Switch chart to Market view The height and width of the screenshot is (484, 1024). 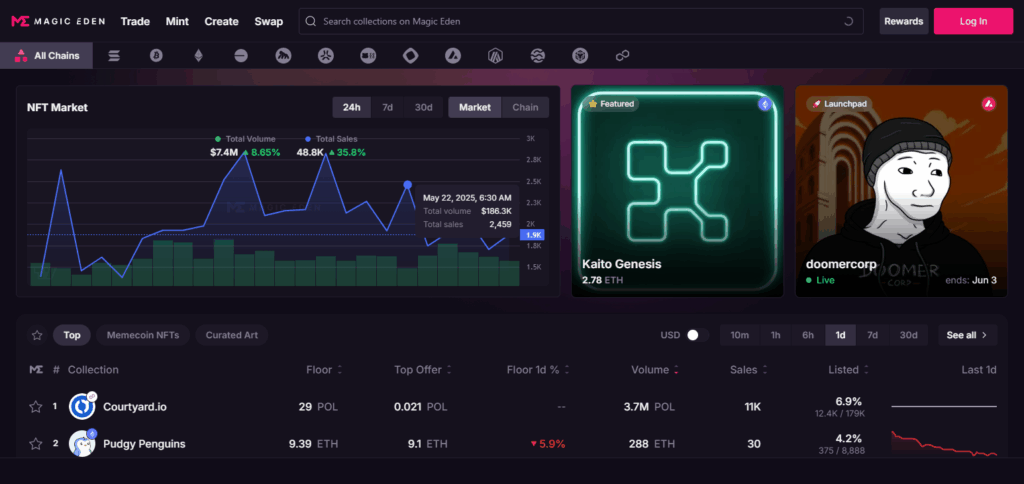475,107
